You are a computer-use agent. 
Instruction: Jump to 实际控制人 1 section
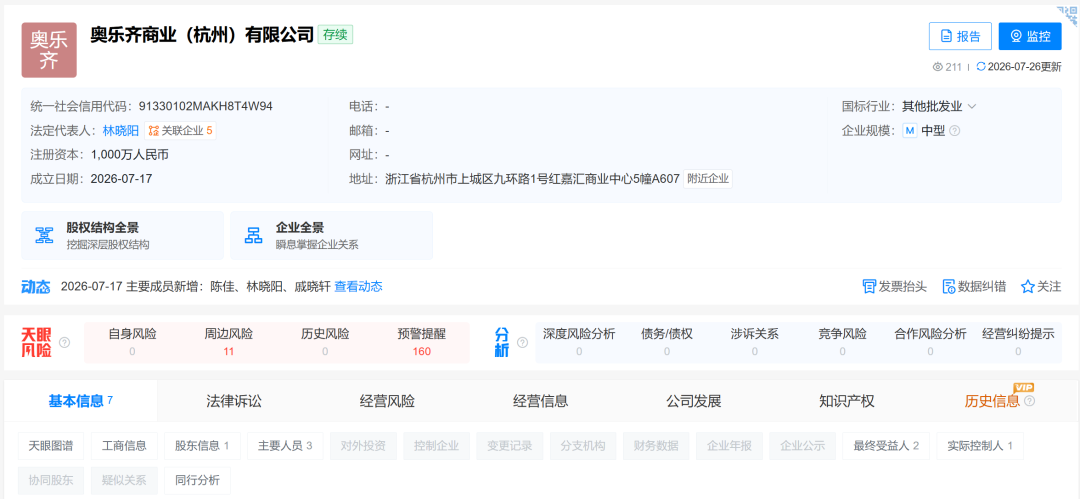980,446
